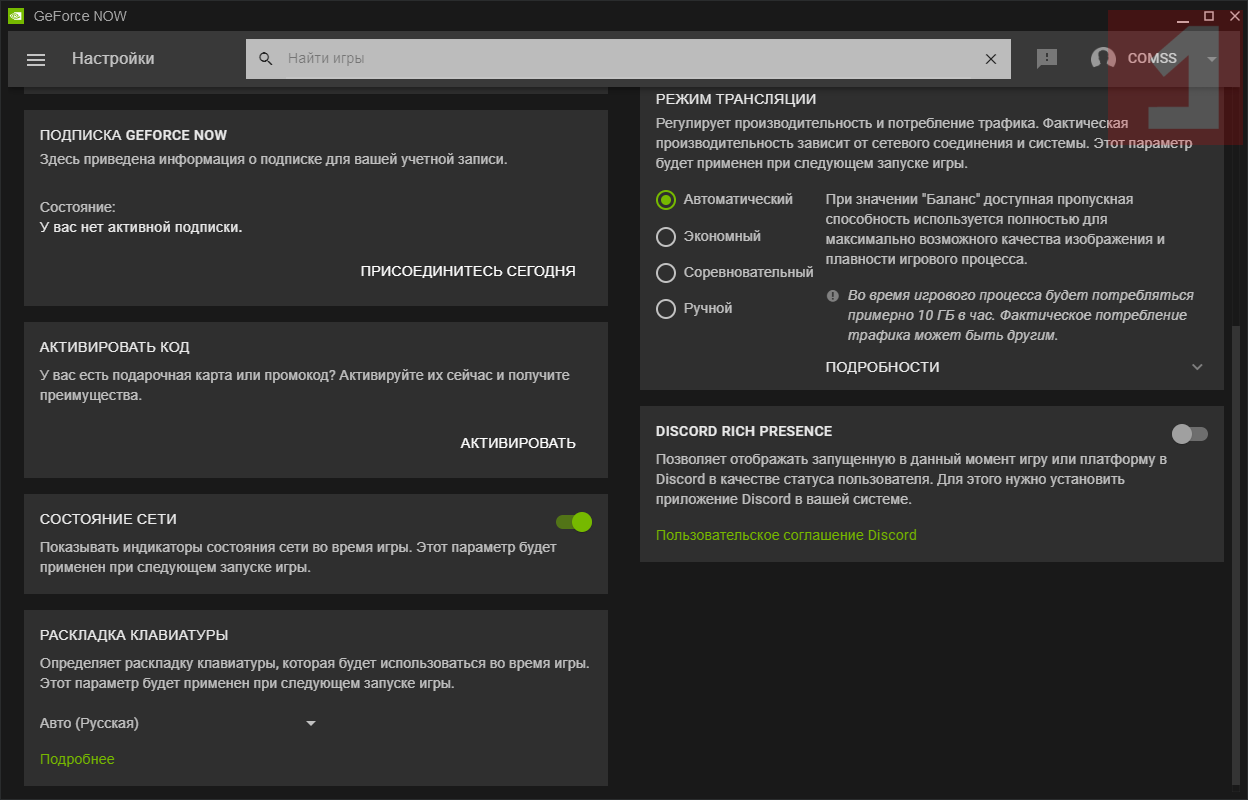
Task: Select the Автоматический streaming mode
Action: coord(666,199)
